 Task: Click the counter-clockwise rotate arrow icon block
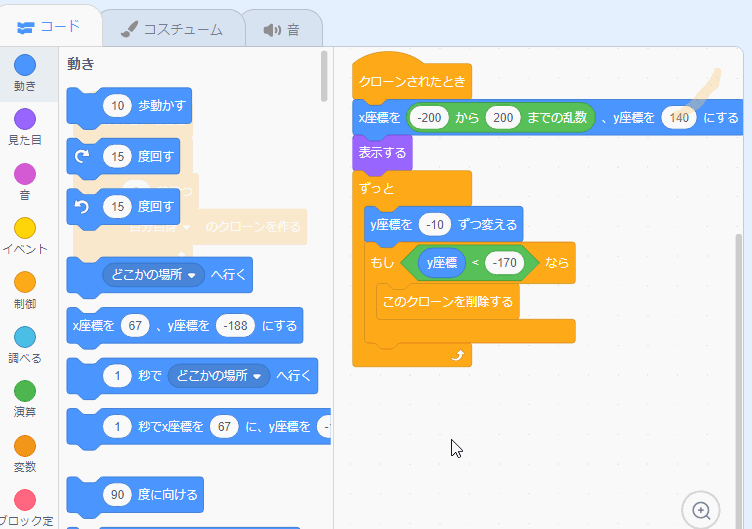click(82, 207)
